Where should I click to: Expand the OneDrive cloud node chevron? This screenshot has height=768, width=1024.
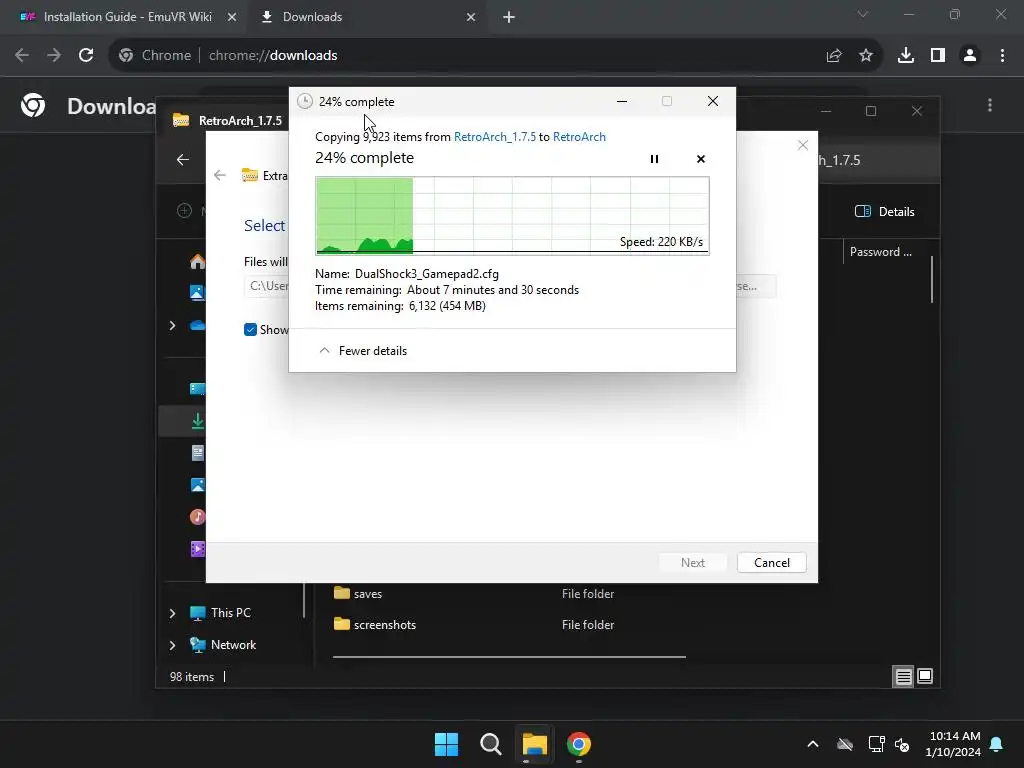point(172,325)
